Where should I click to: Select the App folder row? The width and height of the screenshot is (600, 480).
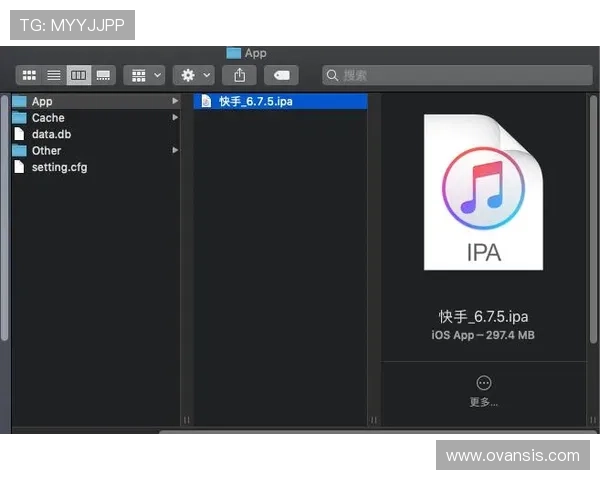tap(96, 101)
